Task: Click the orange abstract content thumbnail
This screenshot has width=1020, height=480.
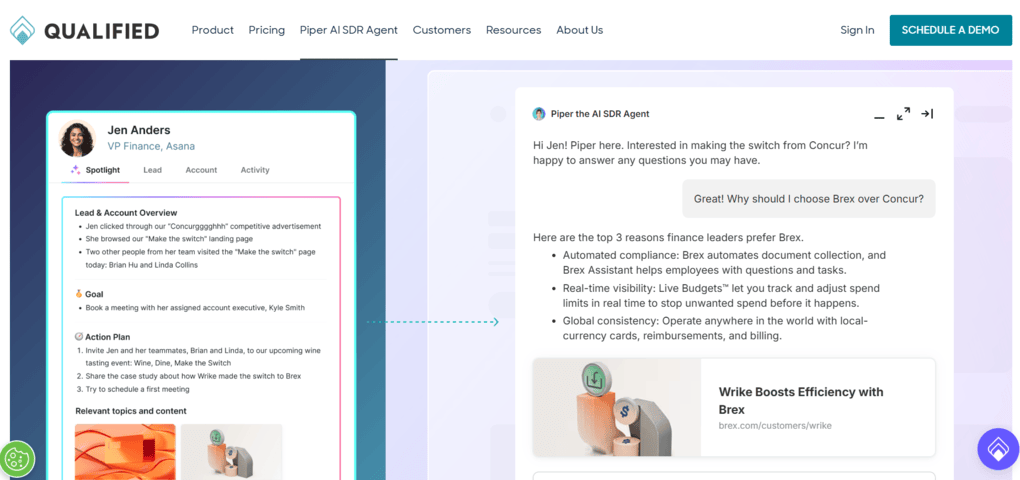Action: click(125, 450)
